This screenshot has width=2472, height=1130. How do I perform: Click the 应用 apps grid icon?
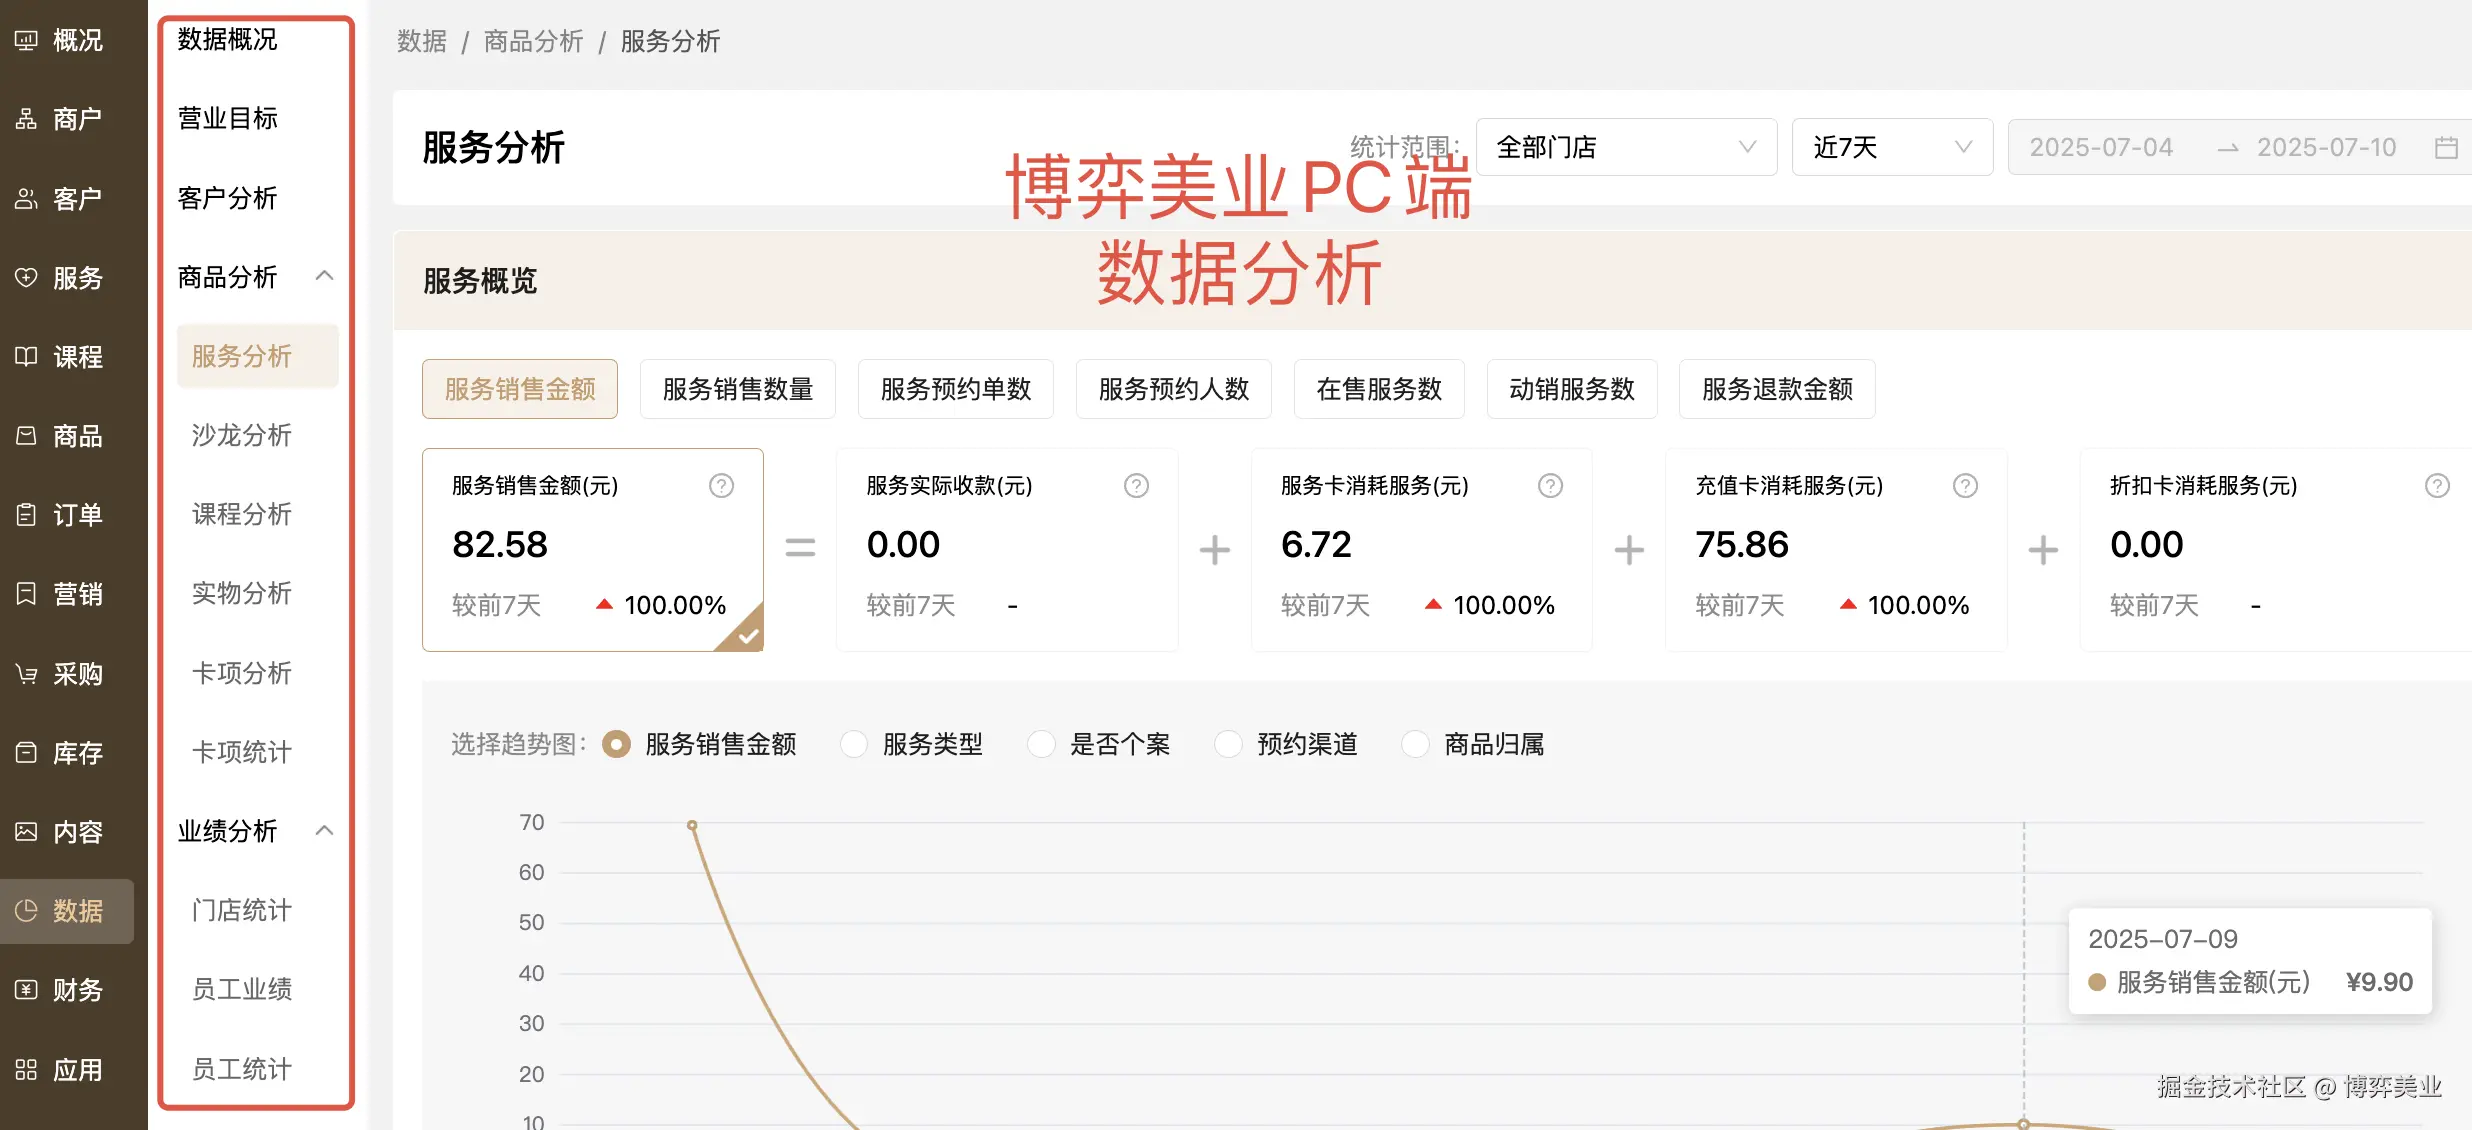pyautogui.click(x=26, y=1070)
